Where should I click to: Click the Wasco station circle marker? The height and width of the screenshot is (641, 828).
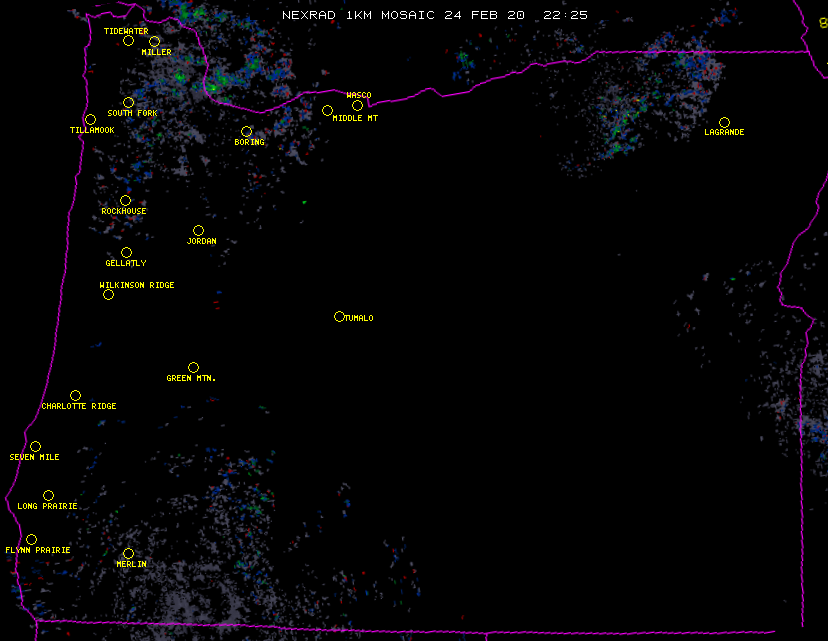pos(357,106)
